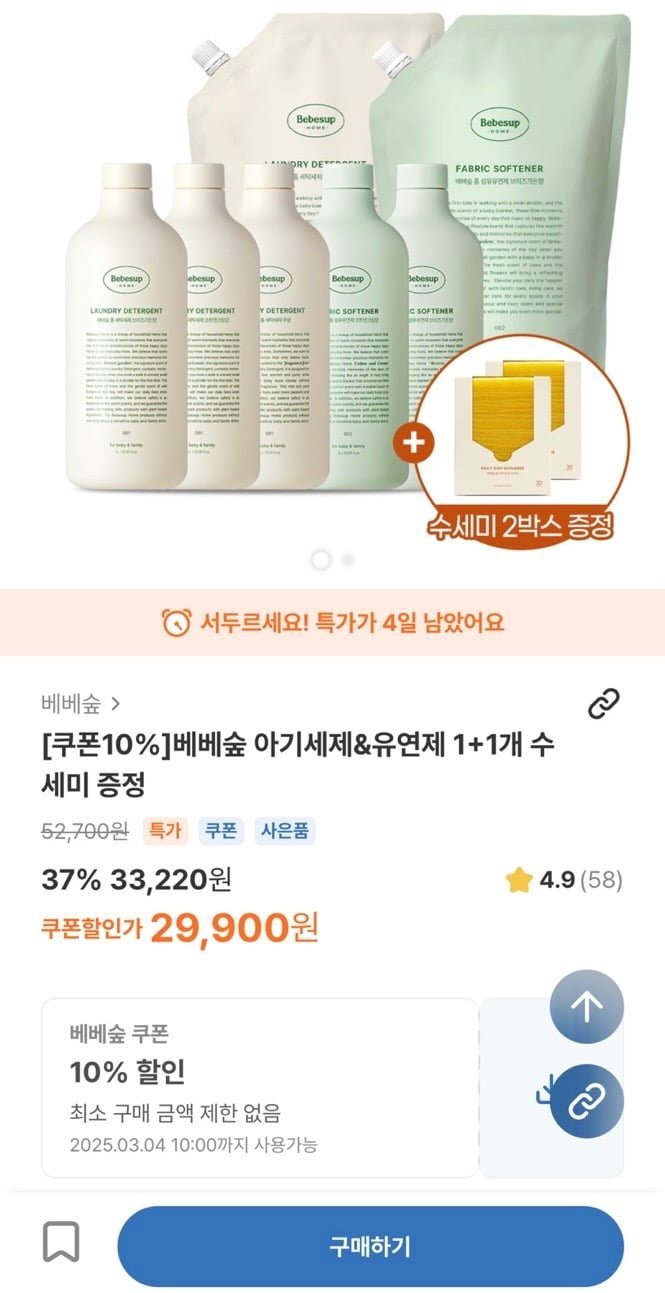Open the reviews count (58)

click(601, 880)
